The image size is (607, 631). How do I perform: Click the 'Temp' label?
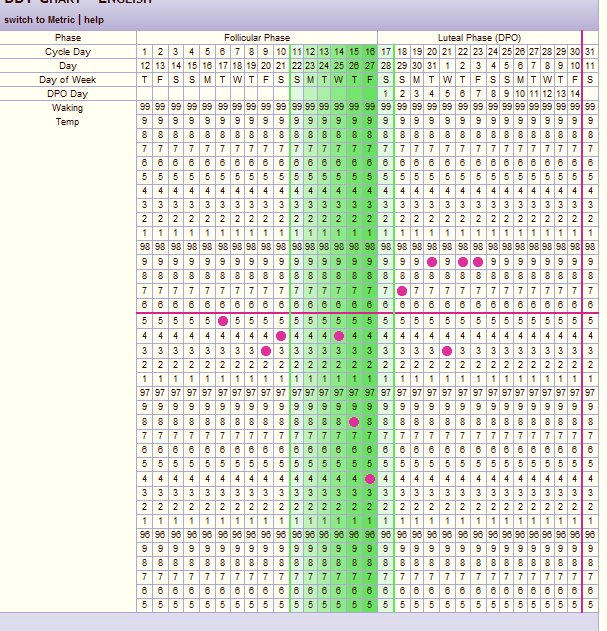click(67, 122)
